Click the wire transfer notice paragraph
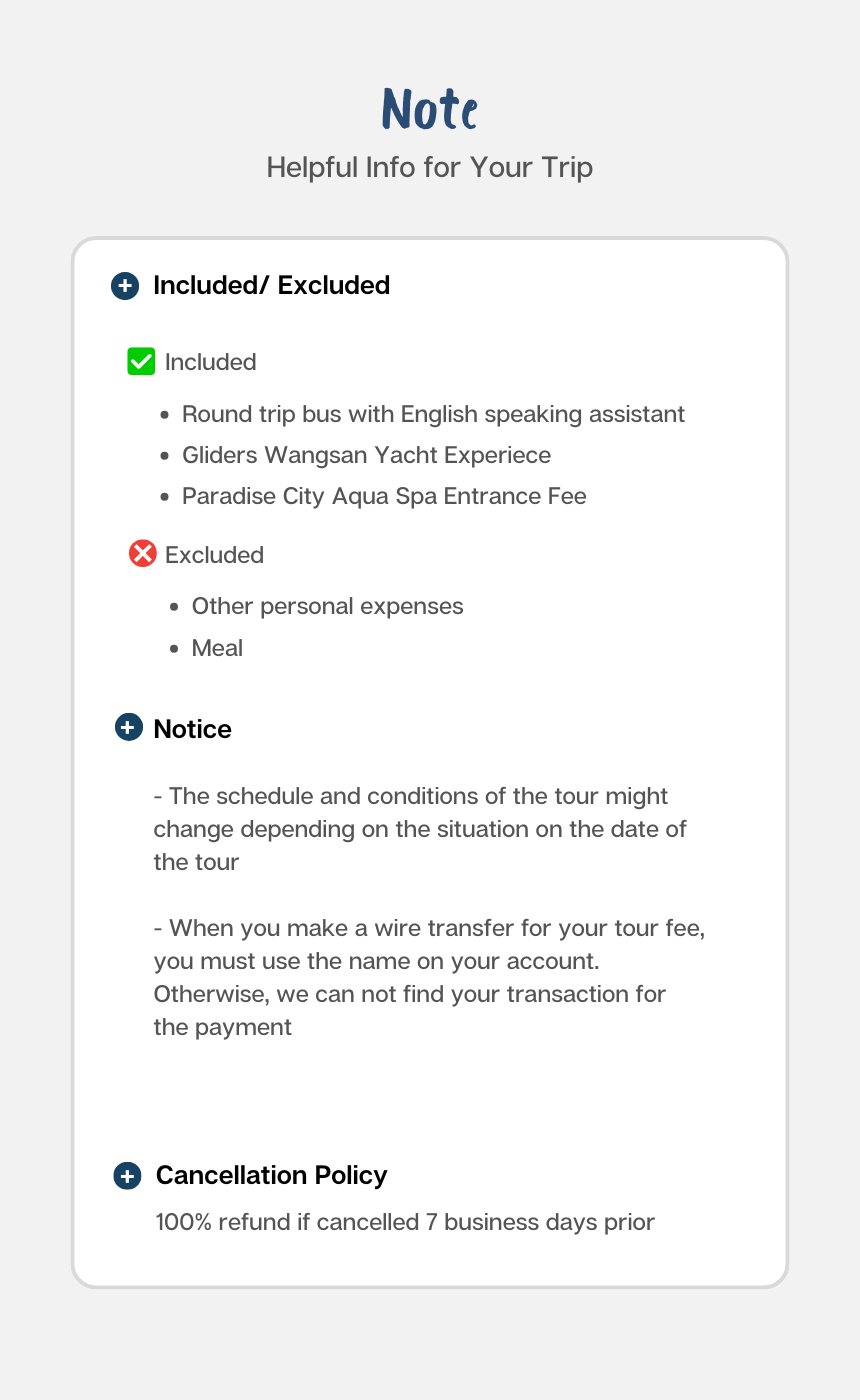Viewport: 860px width, 1400px height. pos(429,977)
